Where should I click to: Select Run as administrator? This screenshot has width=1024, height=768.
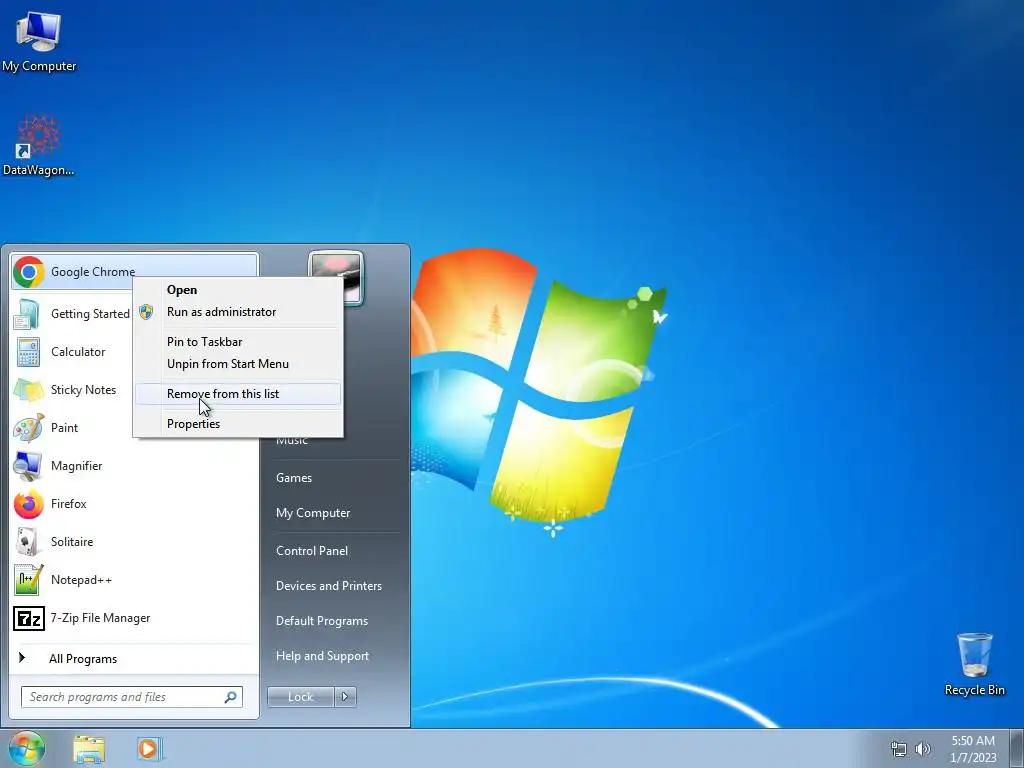[238, 312]
